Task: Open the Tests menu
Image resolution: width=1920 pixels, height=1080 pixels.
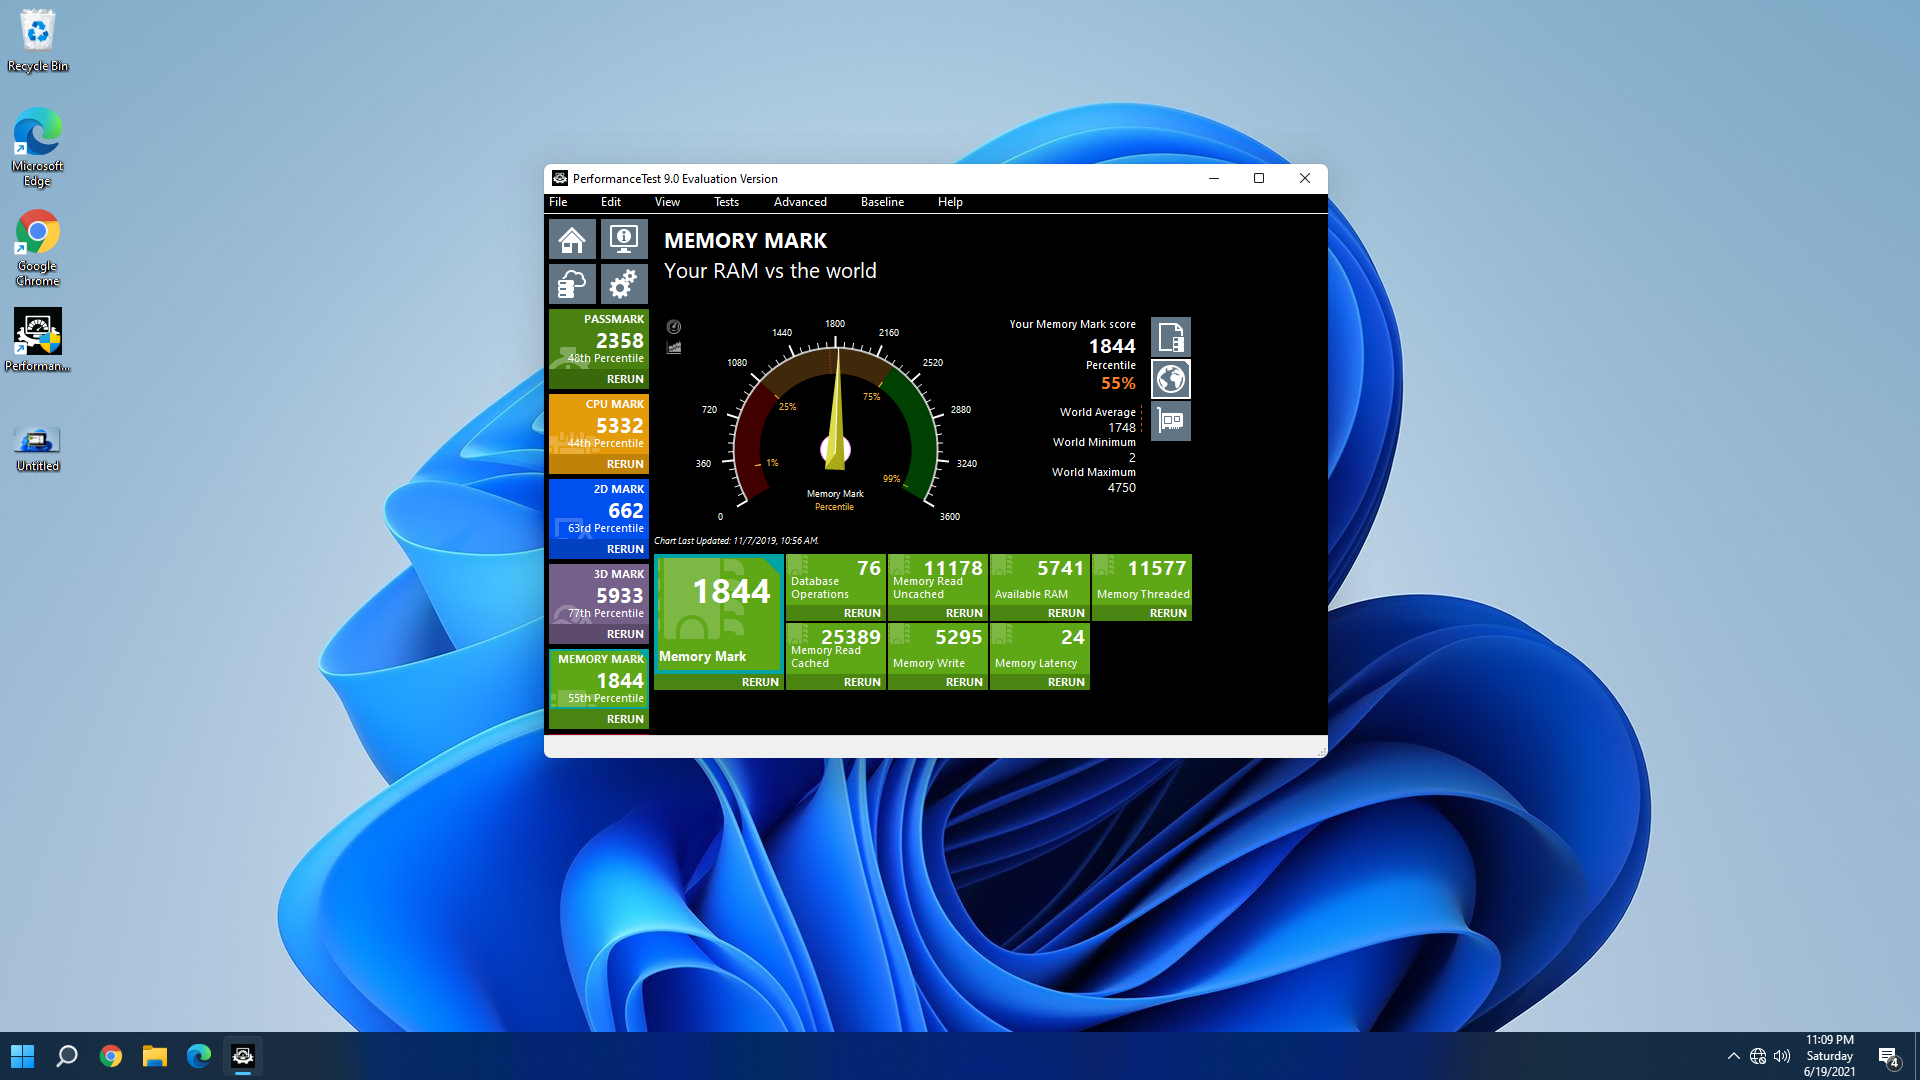Action: tap(726, 202)
